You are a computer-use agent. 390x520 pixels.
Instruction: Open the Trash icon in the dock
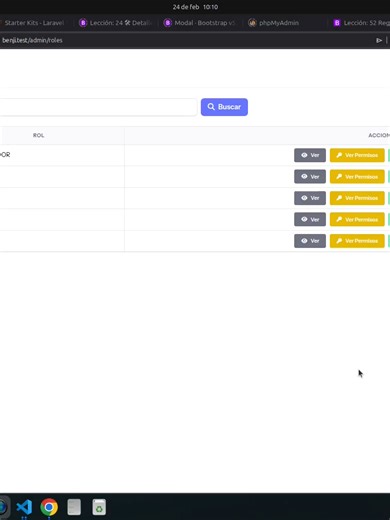point(99,507)
